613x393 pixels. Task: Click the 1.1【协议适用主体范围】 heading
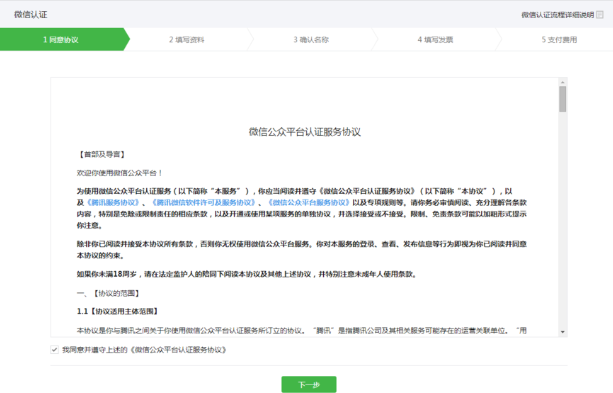tap(118, 311)
